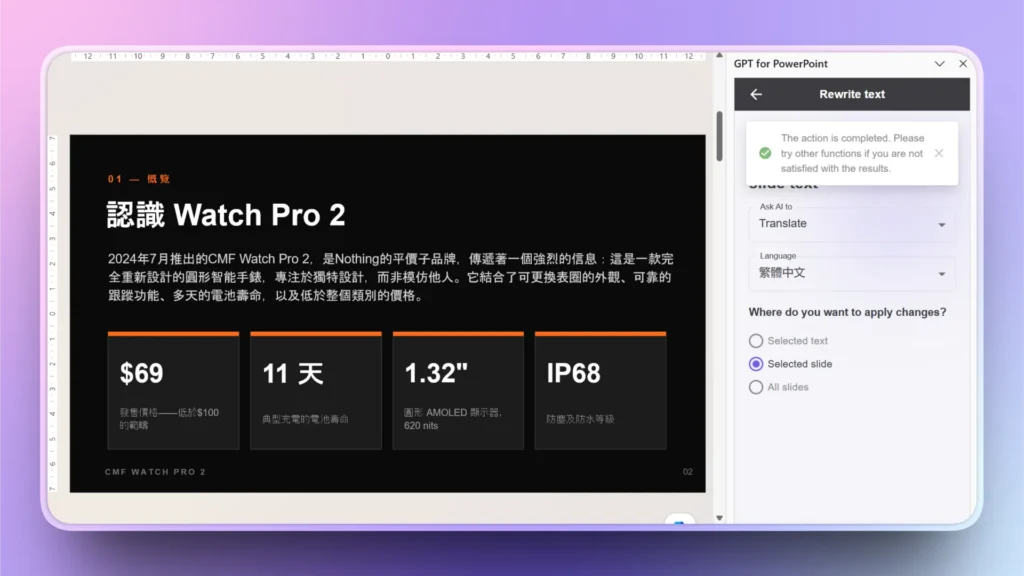
Task: Select the Selected text radio option
Action: (x=756, y=341)
